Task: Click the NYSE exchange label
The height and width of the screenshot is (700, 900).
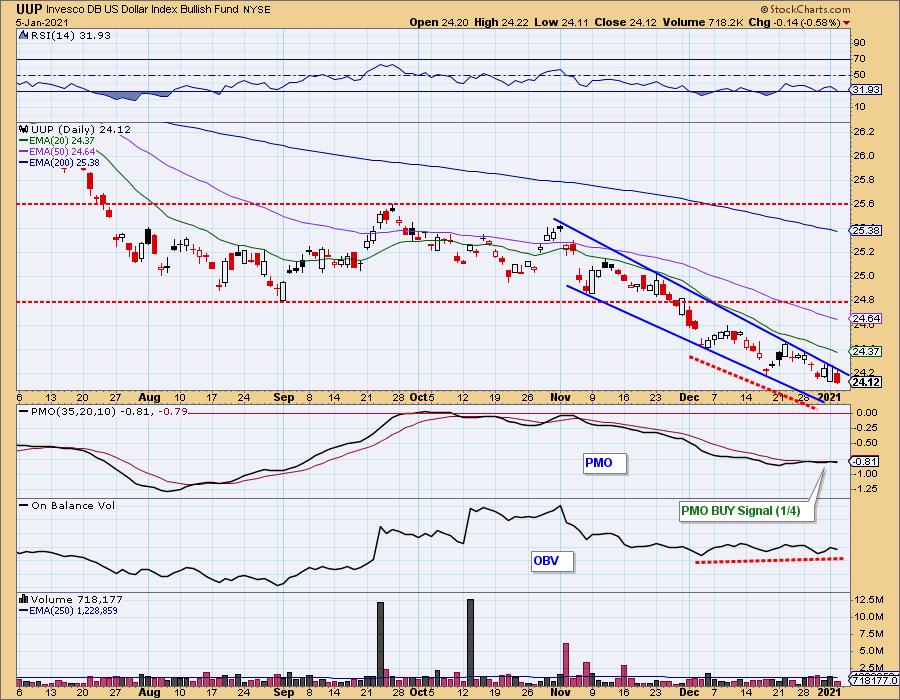Action: coord(257,10)
